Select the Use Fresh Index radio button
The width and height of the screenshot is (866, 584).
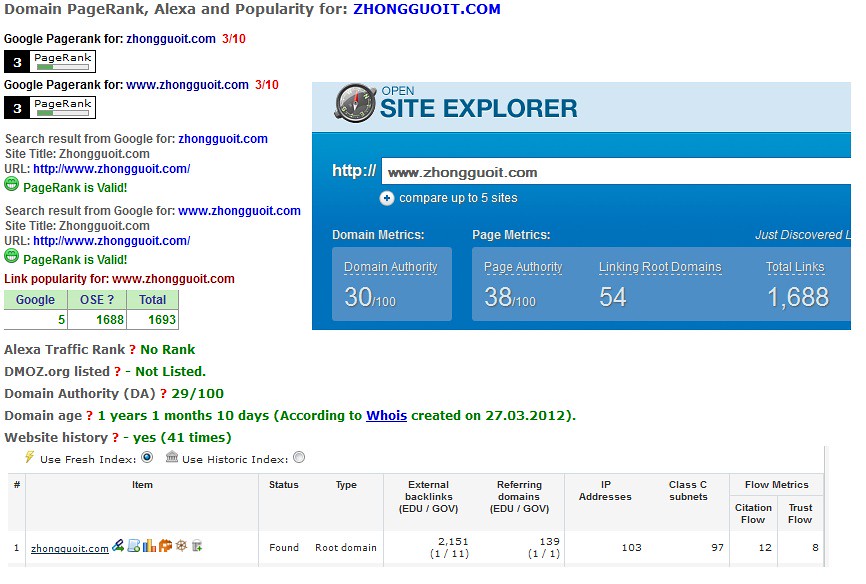point(147,457)
